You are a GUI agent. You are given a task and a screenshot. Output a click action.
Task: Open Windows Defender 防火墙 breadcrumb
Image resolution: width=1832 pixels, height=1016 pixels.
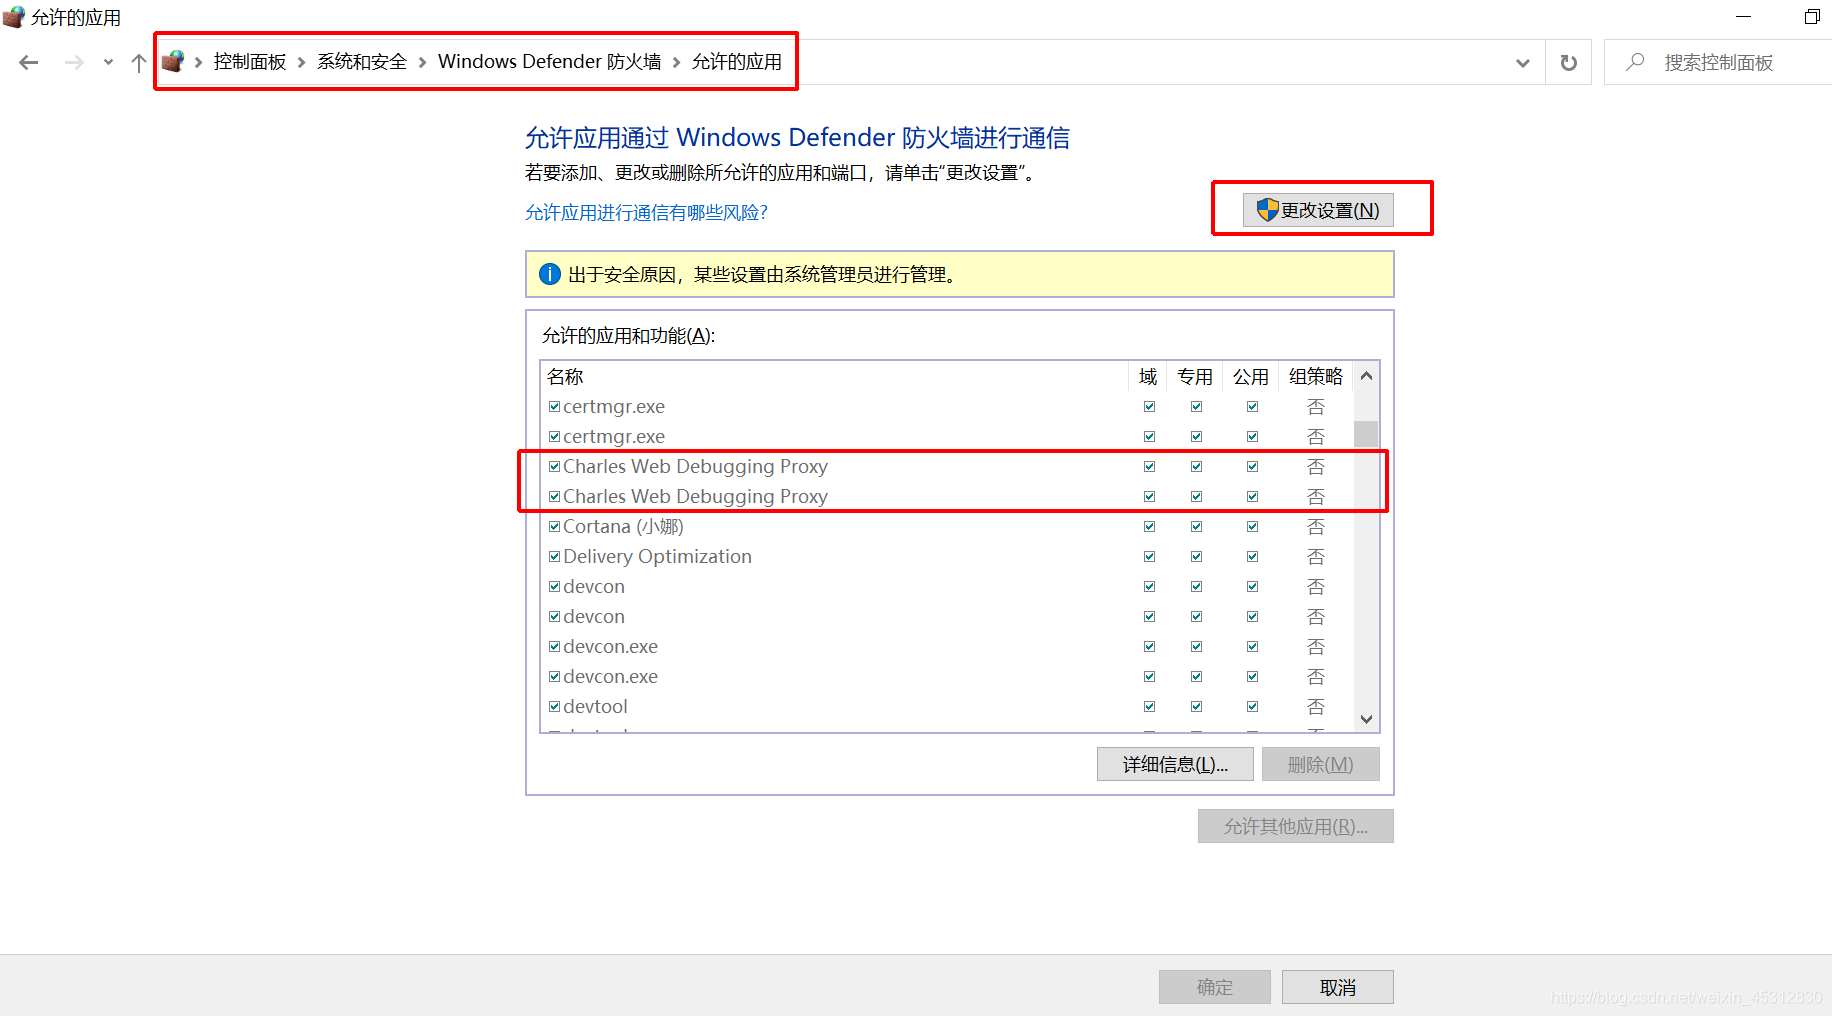click(549, 62)
